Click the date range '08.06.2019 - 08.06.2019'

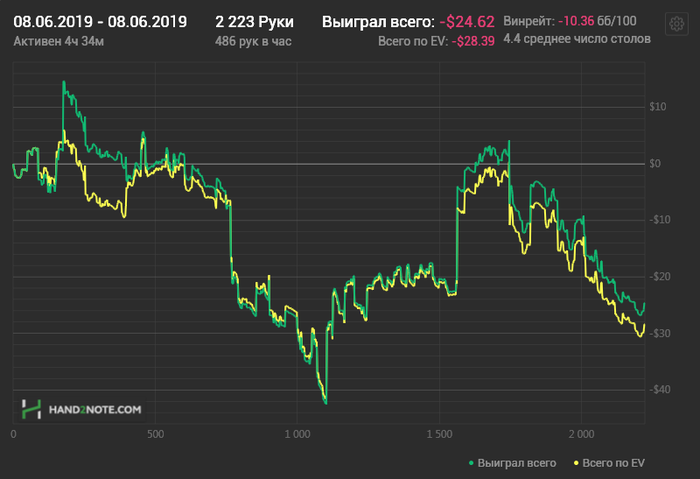[x=100, y=22]
